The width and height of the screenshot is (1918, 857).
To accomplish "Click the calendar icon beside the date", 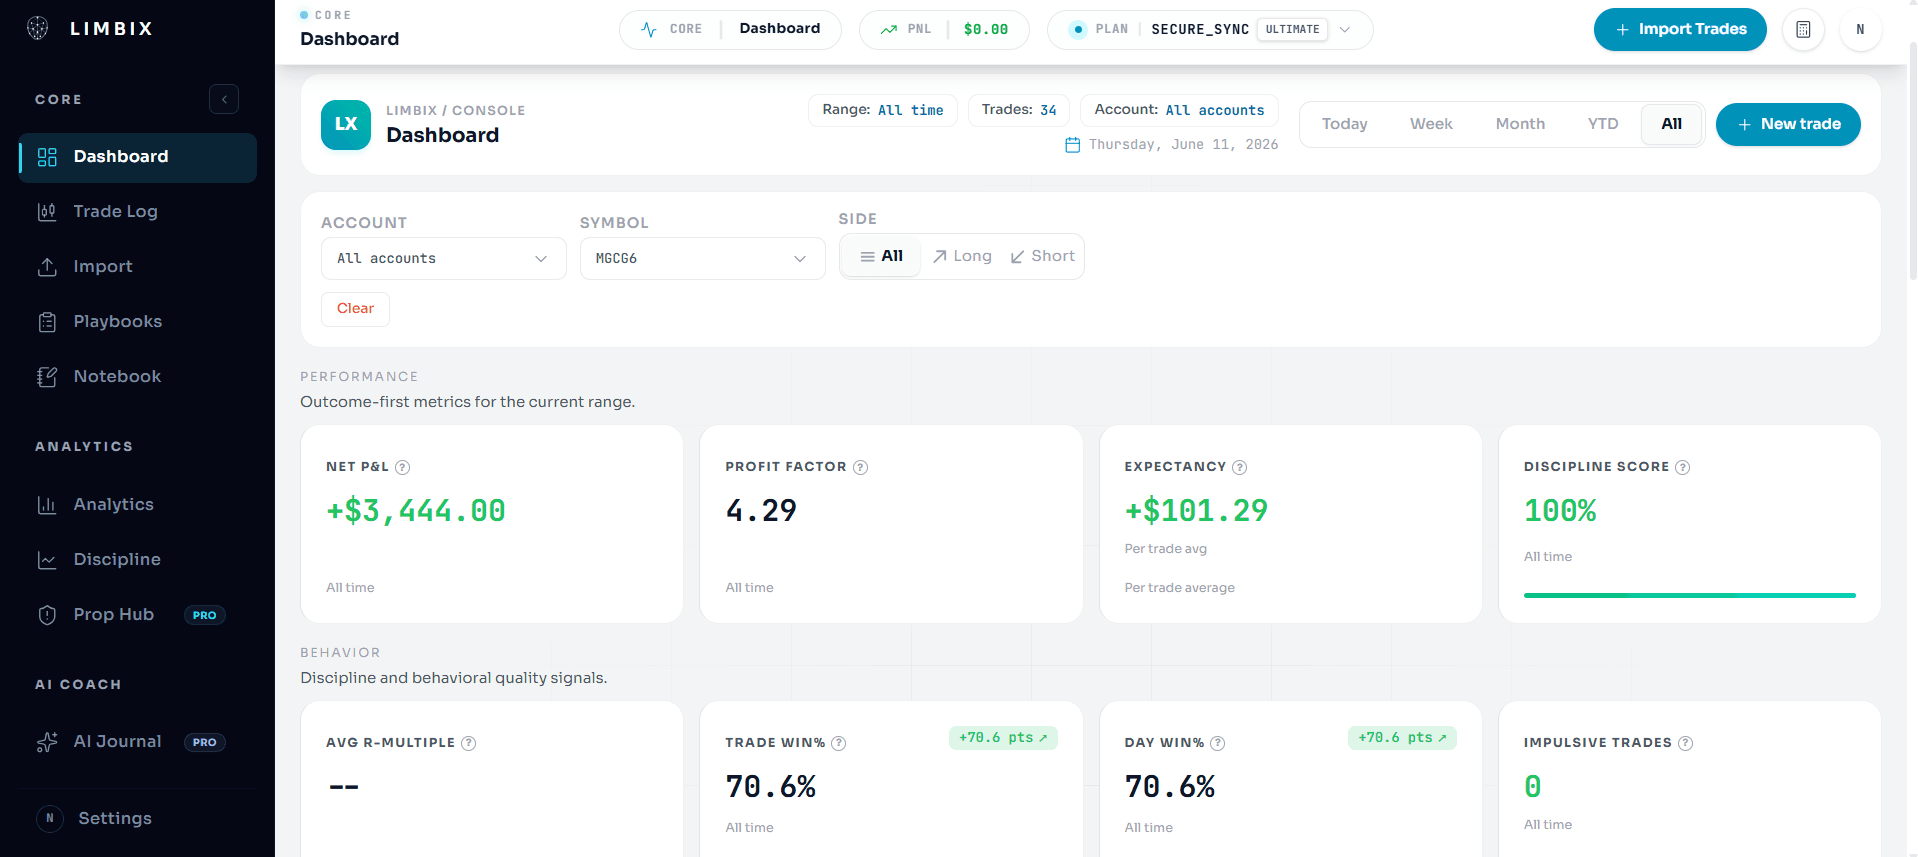I will [1073, 145].
